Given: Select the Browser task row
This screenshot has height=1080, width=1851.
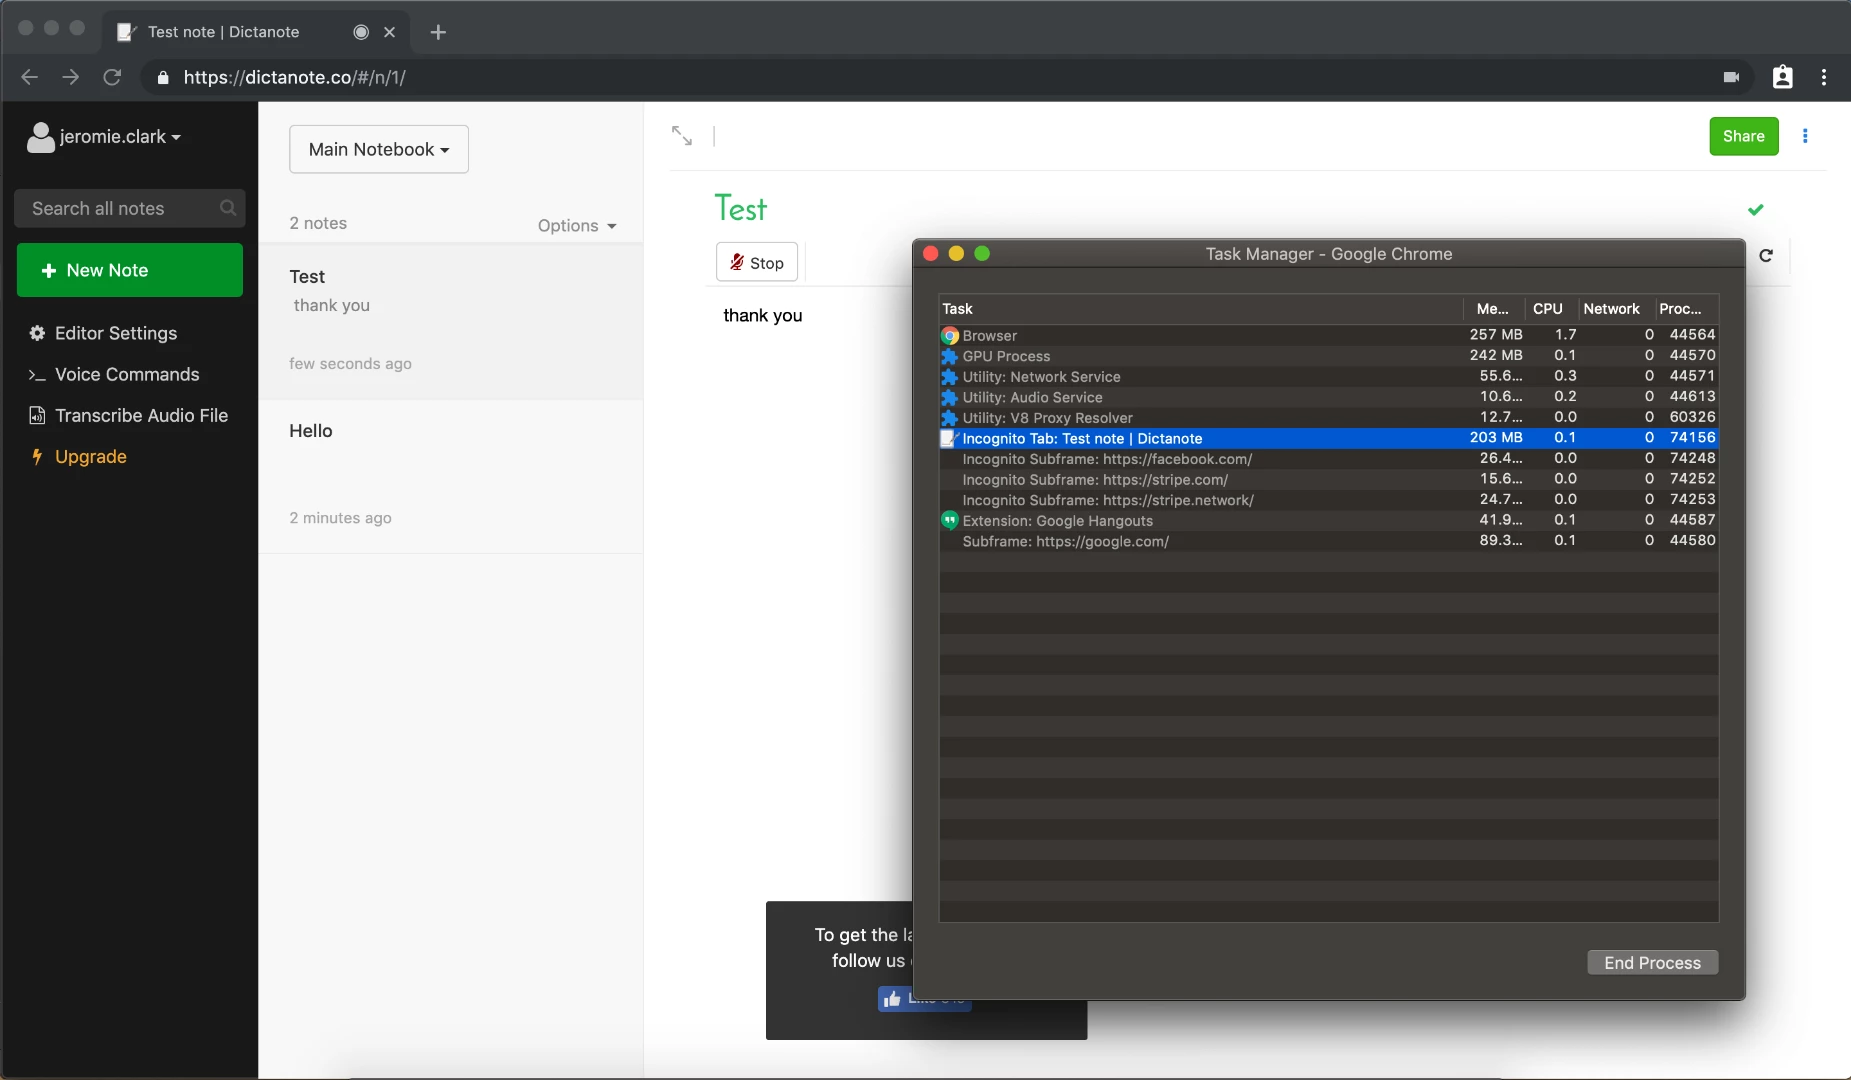Looking at the screenshot, I should pos(1328,335).
